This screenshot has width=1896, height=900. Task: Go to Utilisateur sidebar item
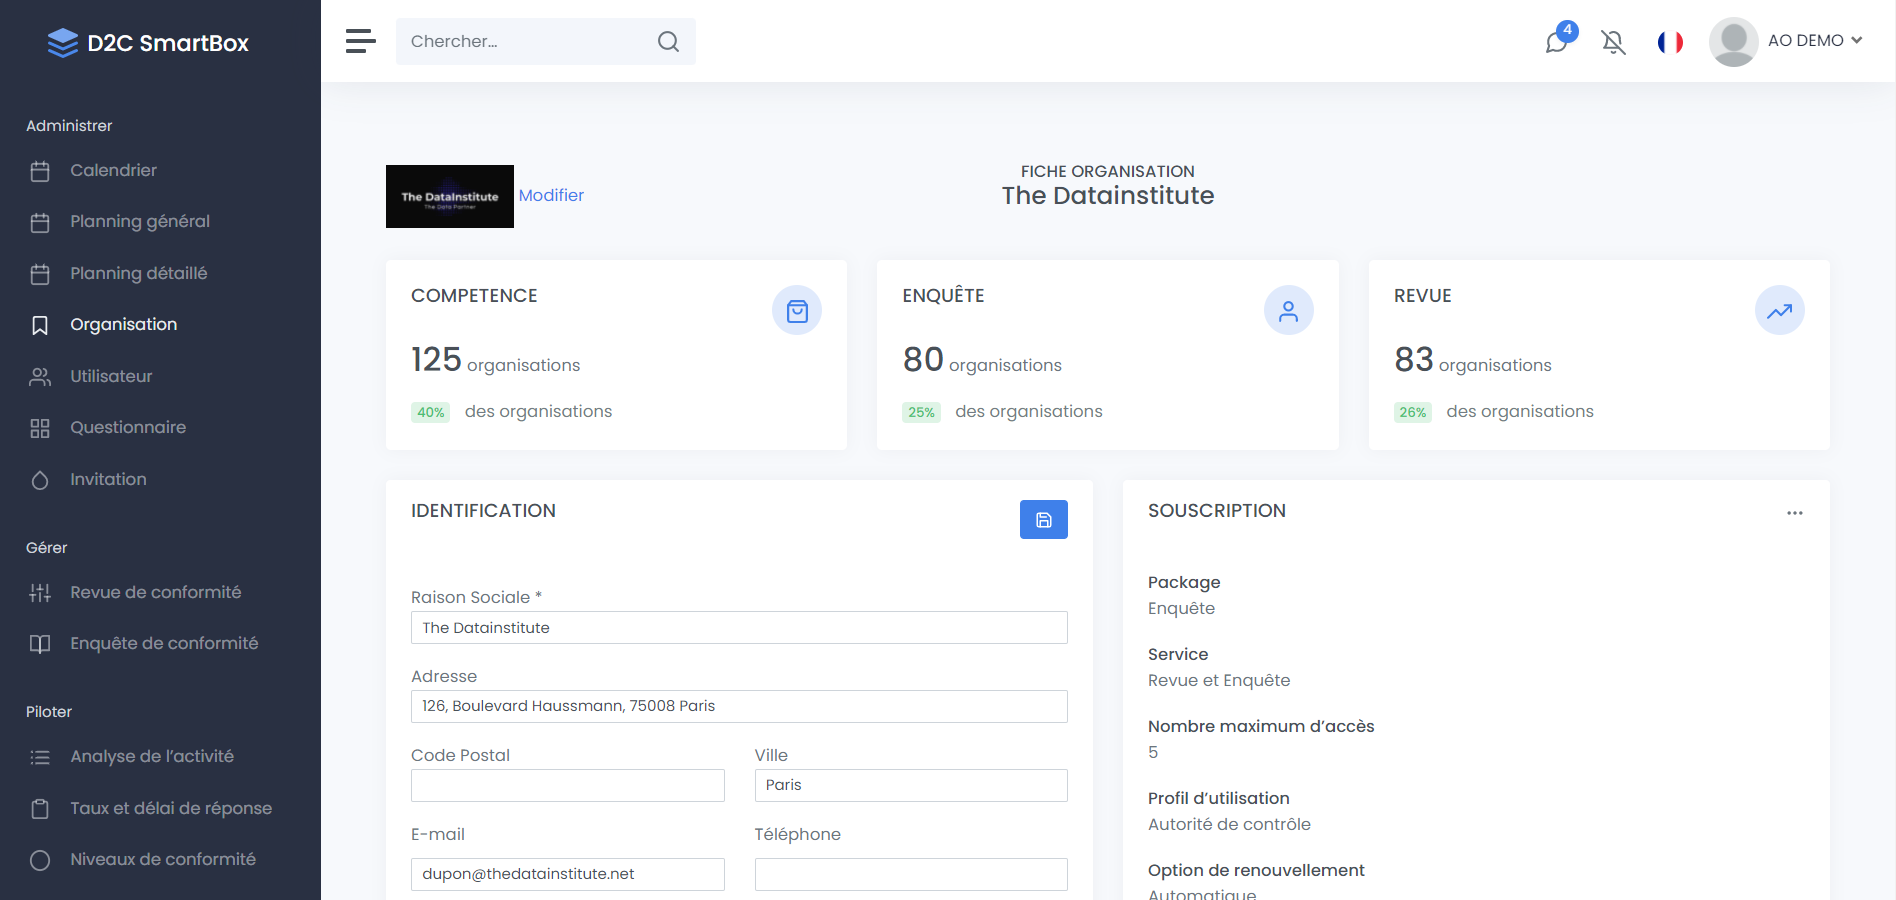pyautogui.click(x=111, y=377)
